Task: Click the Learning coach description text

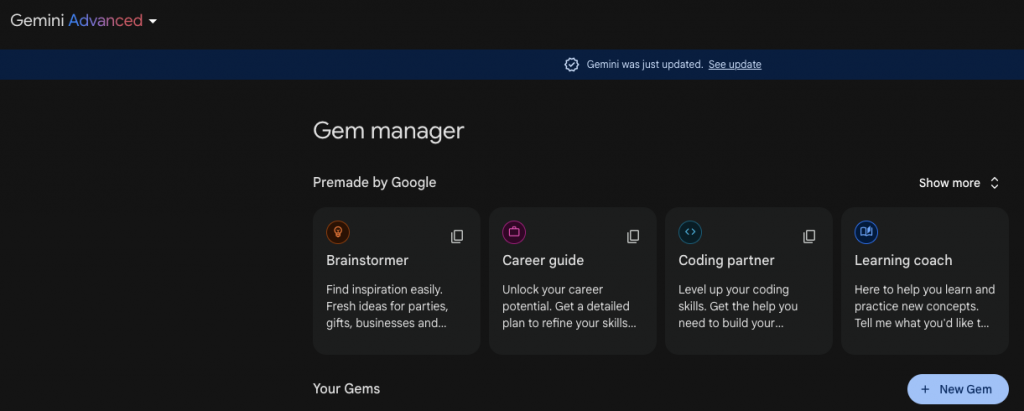Action: point(925,306)
